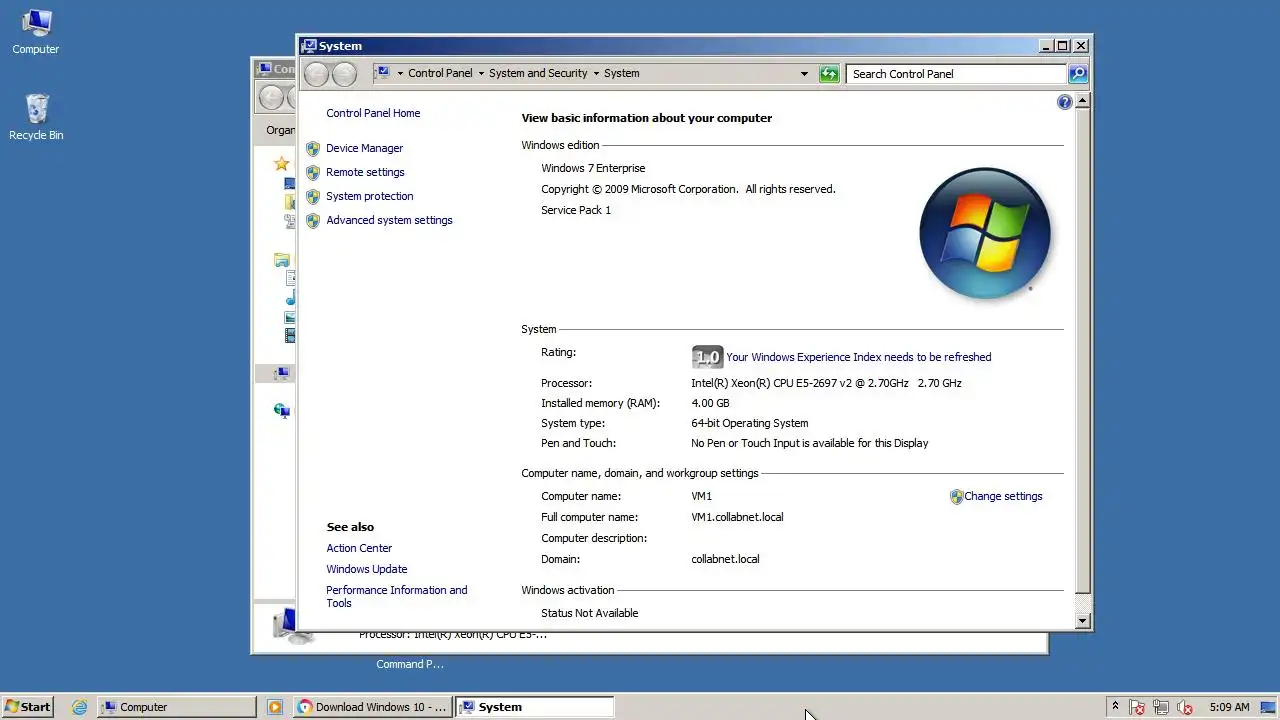Click the search magnifier icon in Control Panel
Image resolution: width=1280 pixels, height=720 pixels.
click(1077, 74)
